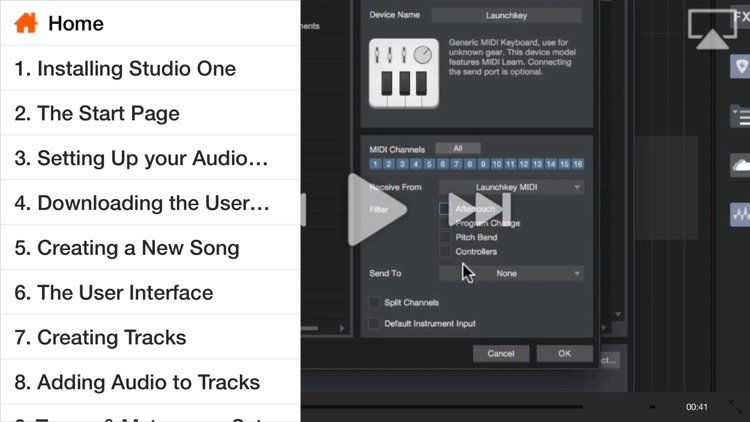Open chapter 5. Creating a New Song

click(150, 248)
